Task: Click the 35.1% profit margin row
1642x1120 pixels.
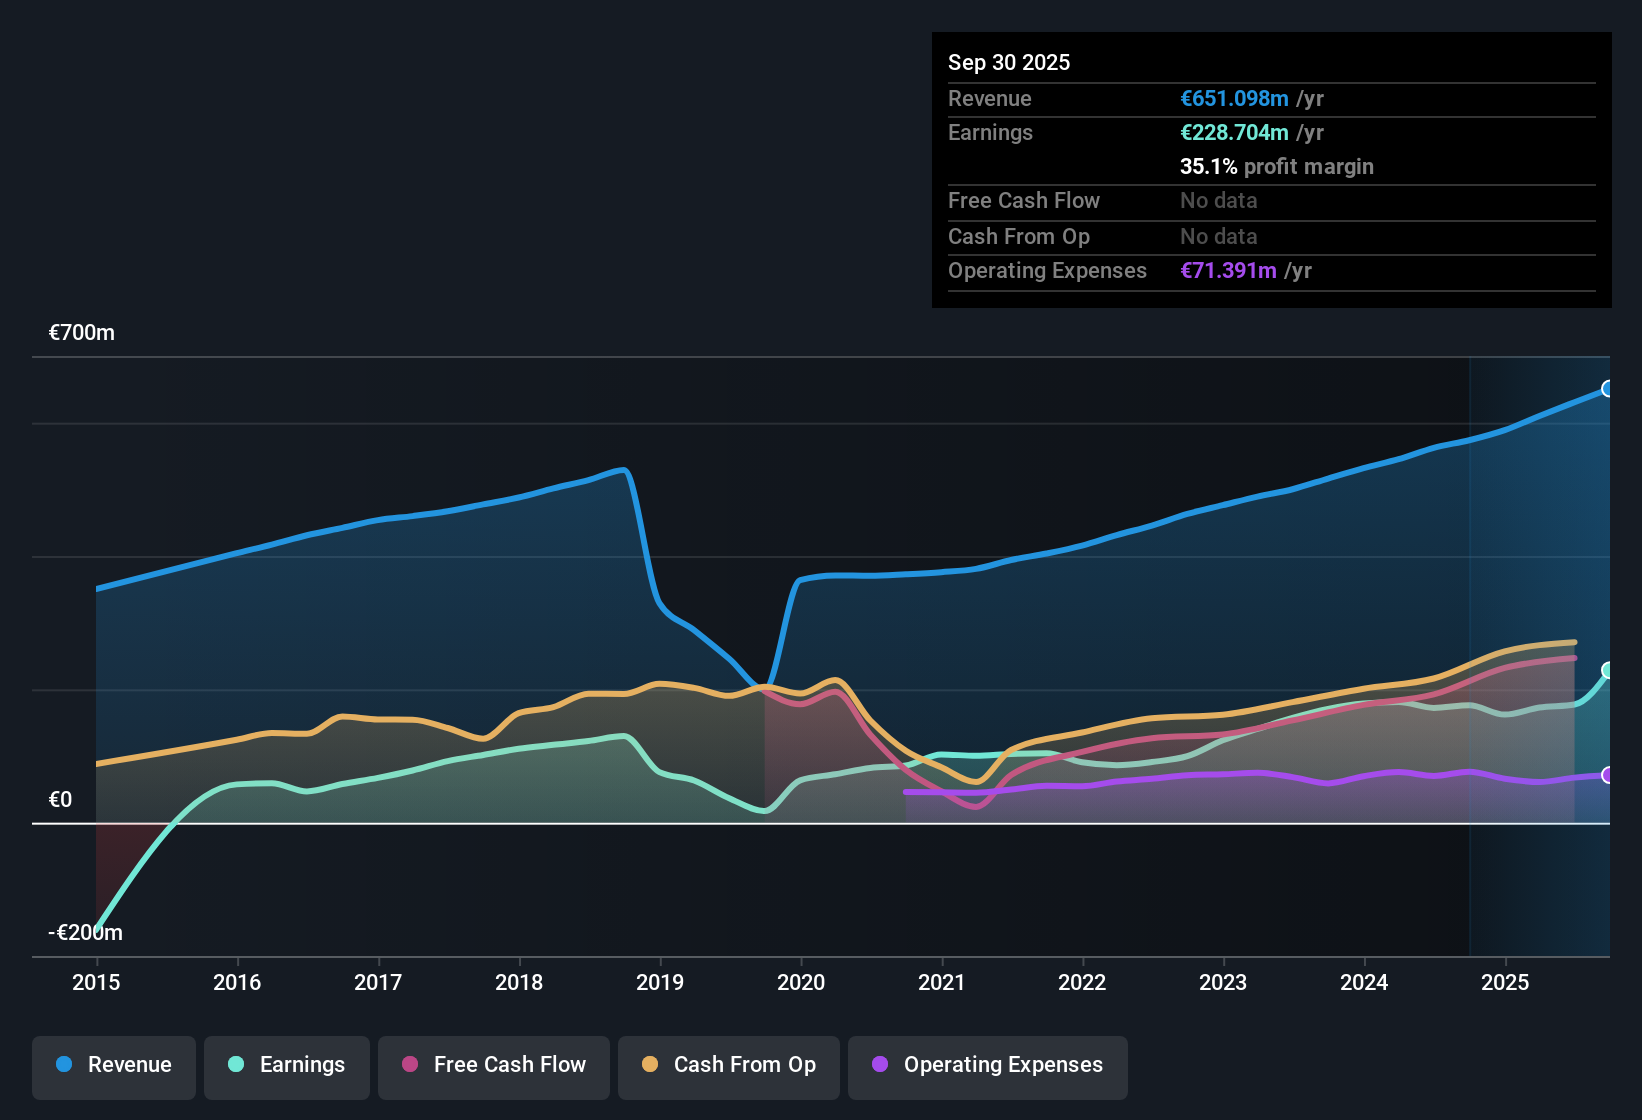Action: [x=1277, y=166]
